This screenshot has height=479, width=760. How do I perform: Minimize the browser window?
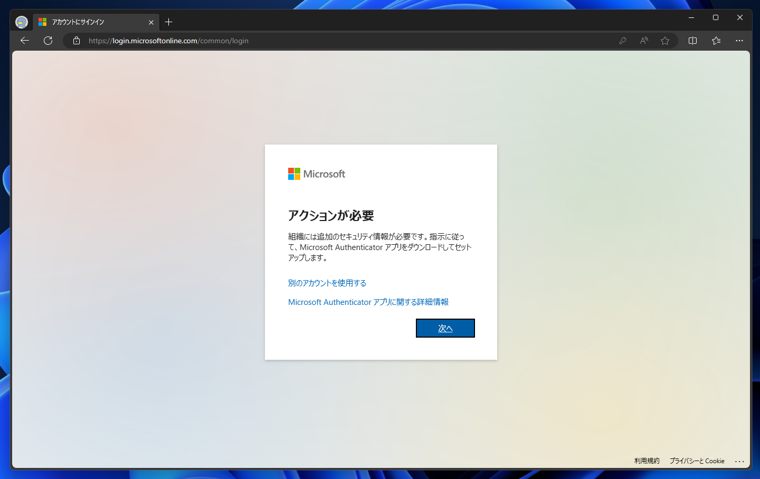[691, 17]
